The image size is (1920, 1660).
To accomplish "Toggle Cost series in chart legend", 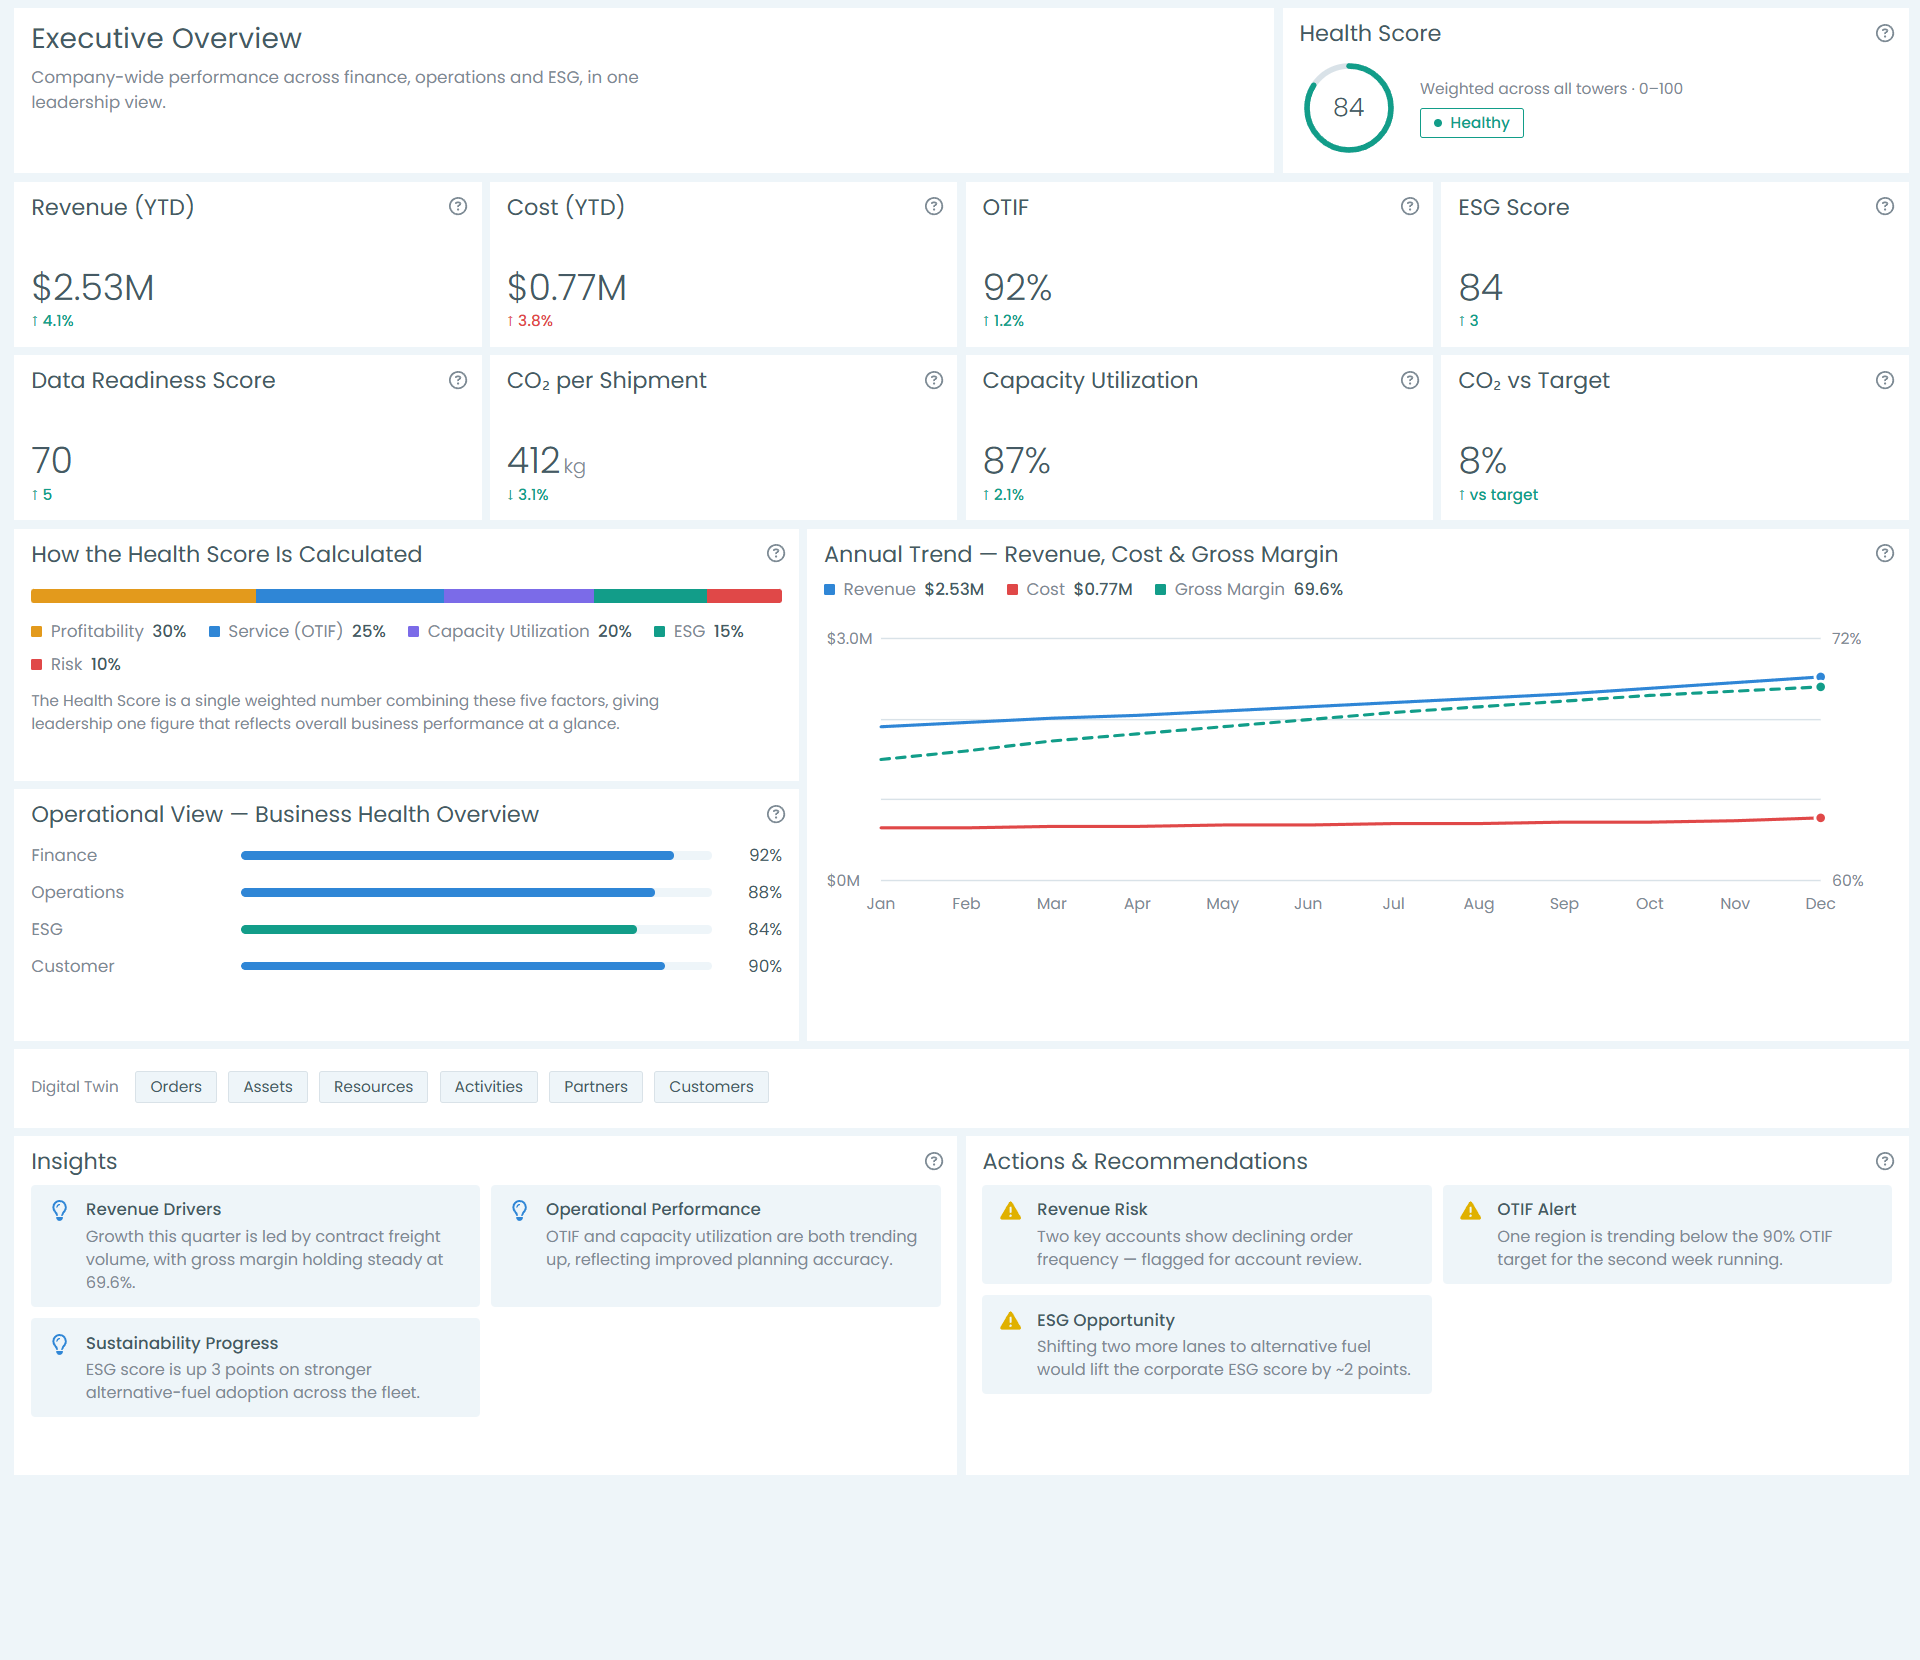I will point(1070,589).
